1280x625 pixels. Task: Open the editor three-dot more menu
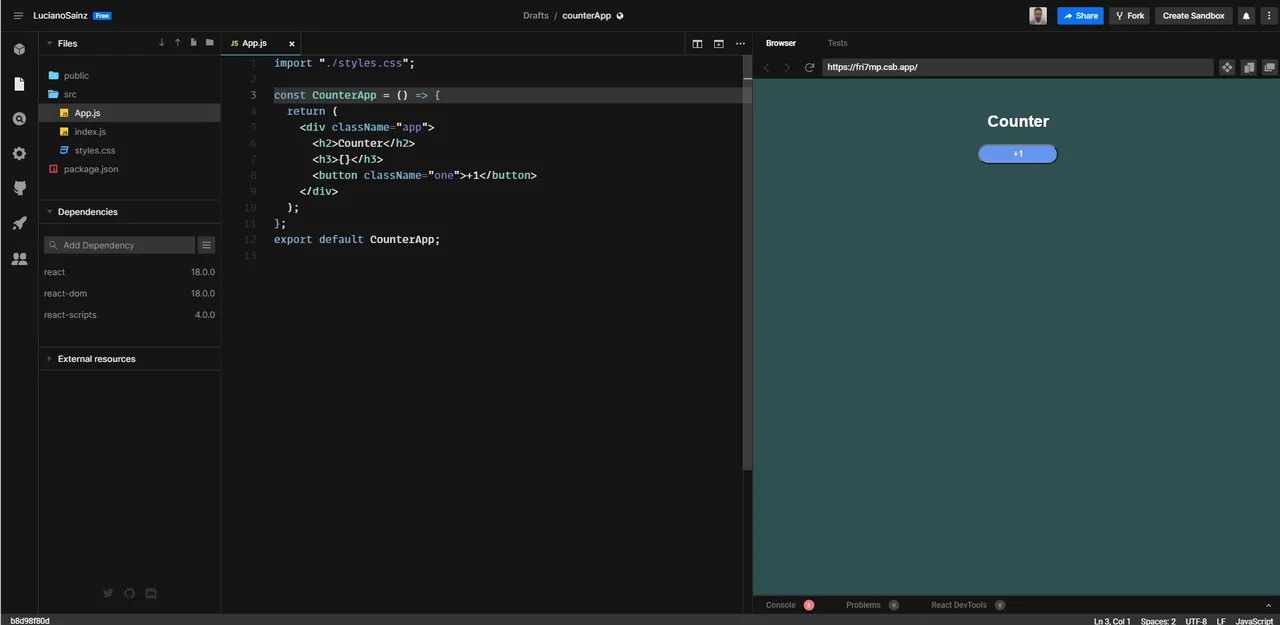pyautogui.click(x=740, y=44)
